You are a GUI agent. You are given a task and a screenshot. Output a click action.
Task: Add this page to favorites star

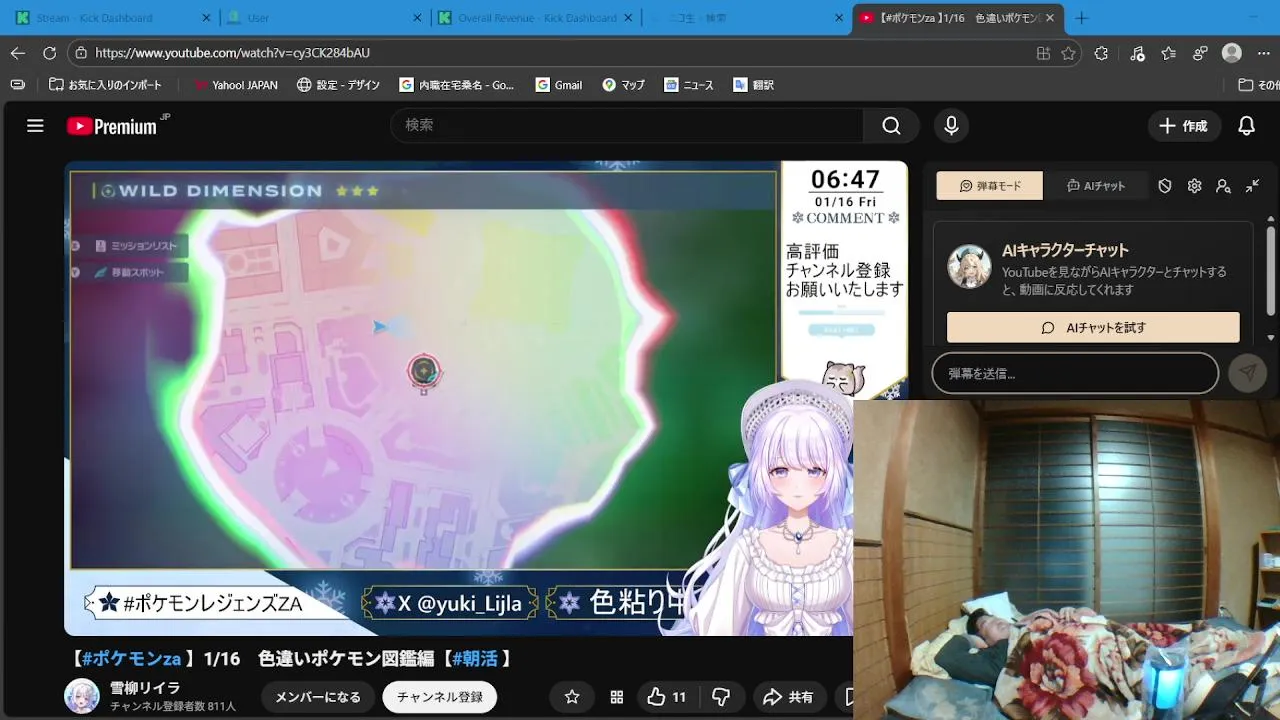(1068, 53)
